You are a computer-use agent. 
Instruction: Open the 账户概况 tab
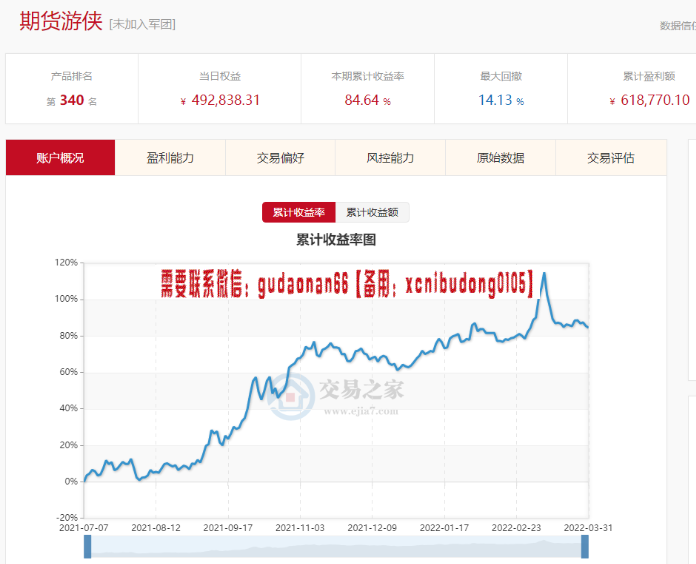click(x=60, y=158)
